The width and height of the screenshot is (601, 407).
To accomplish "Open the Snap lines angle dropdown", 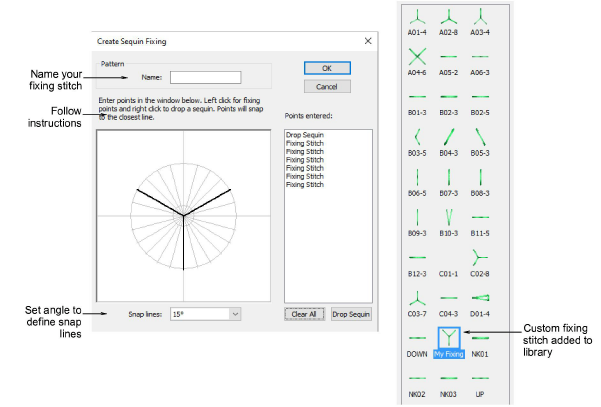I will (x=206, y=314).
